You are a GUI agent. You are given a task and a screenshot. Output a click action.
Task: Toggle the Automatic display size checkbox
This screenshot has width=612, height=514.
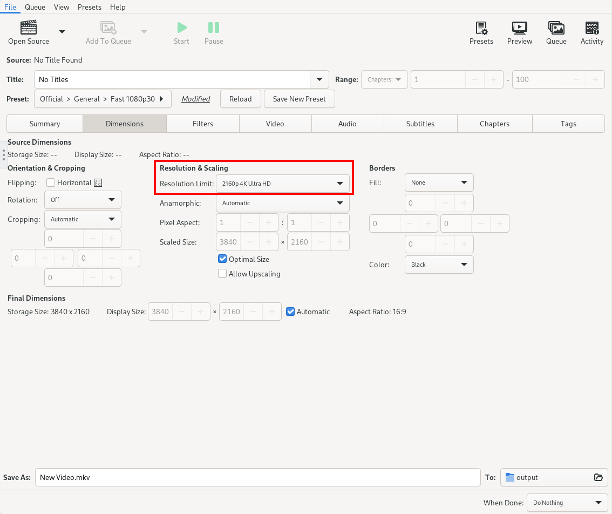click(290, 311)
